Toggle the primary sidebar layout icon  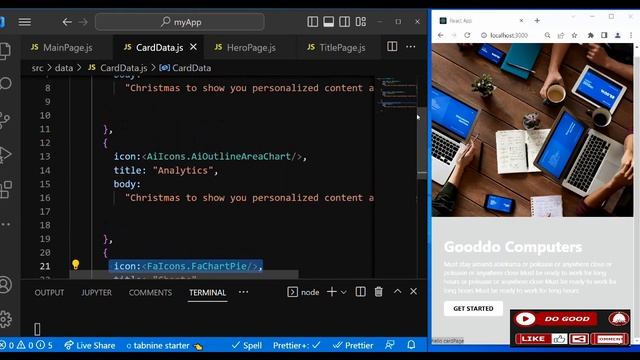(x=313, y=22)
